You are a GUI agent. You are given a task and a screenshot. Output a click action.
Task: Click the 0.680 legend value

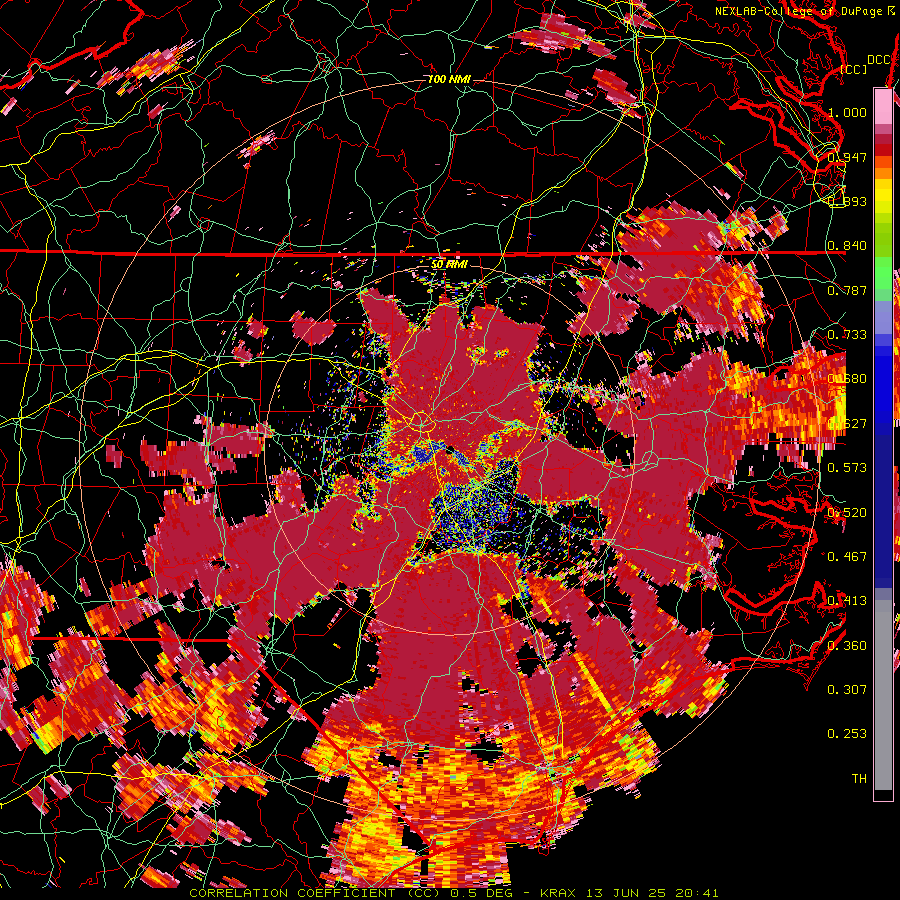pos(847,379)
